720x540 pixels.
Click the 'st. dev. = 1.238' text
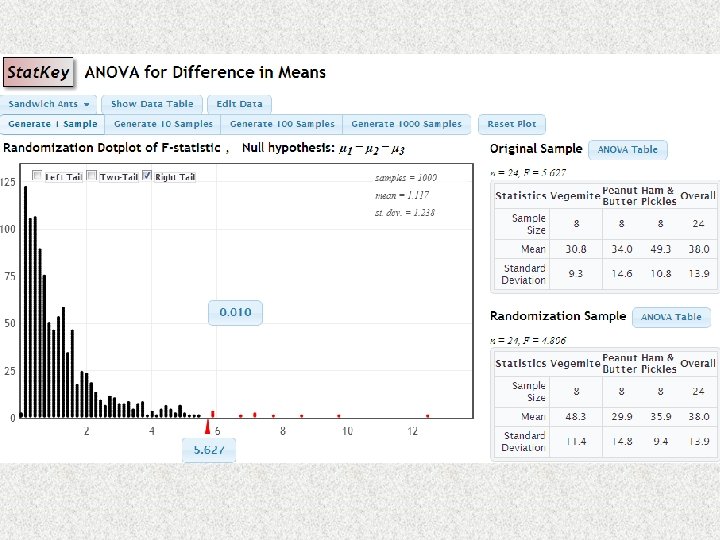point(405,213)
